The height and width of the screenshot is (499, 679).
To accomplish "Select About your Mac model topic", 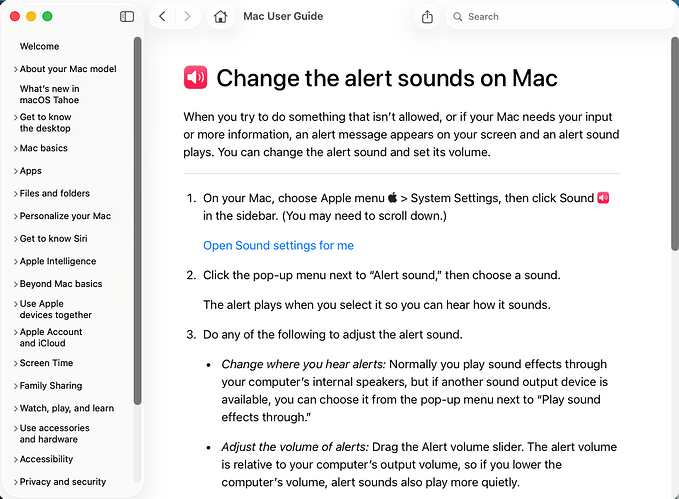I will pyautogui.click(x=68, y=69).
